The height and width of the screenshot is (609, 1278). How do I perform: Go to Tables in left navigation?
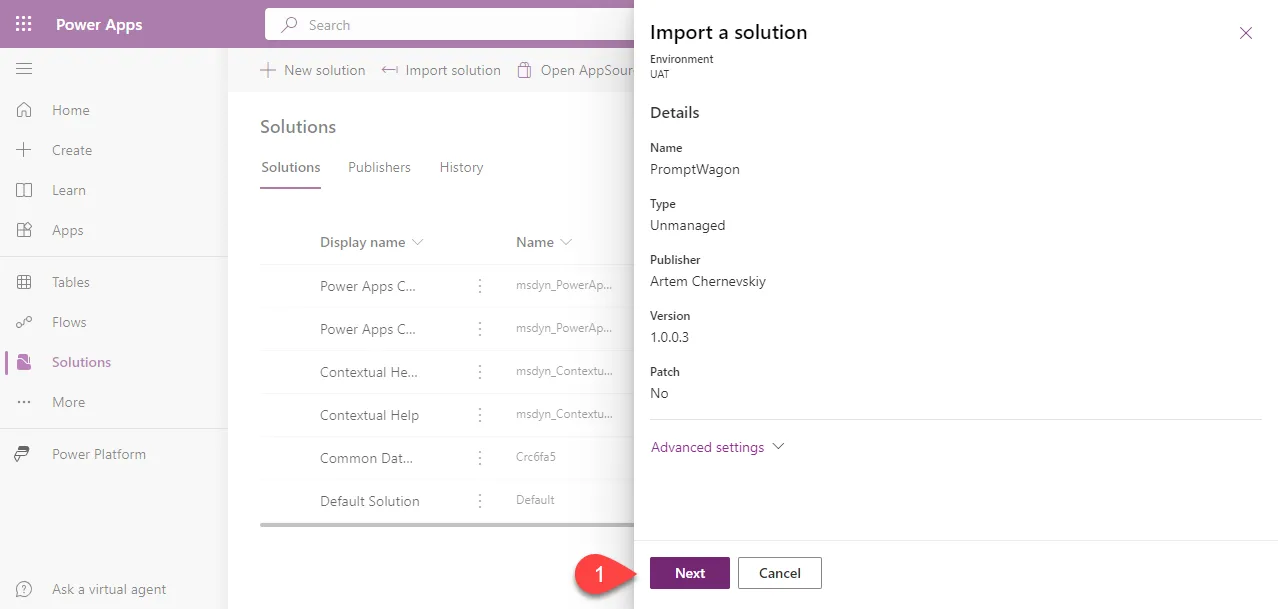click(71, 282)
